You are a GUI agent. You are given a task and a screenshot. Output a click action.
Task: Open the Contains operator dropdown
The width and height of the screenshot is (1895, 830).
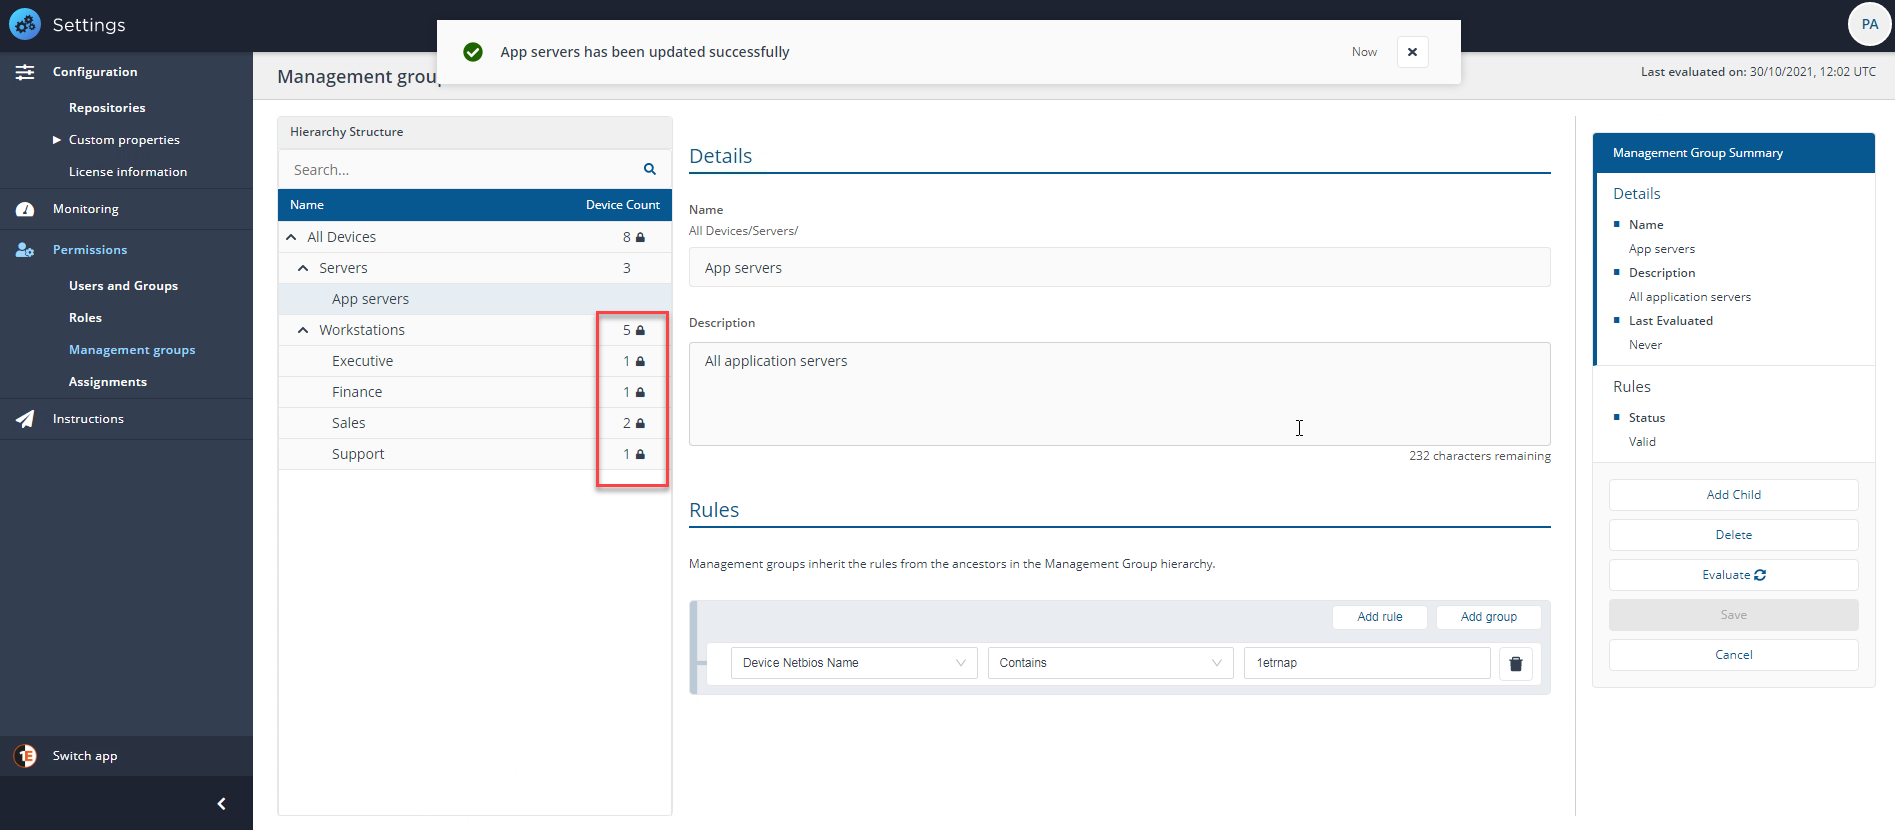pos(1110,663)
